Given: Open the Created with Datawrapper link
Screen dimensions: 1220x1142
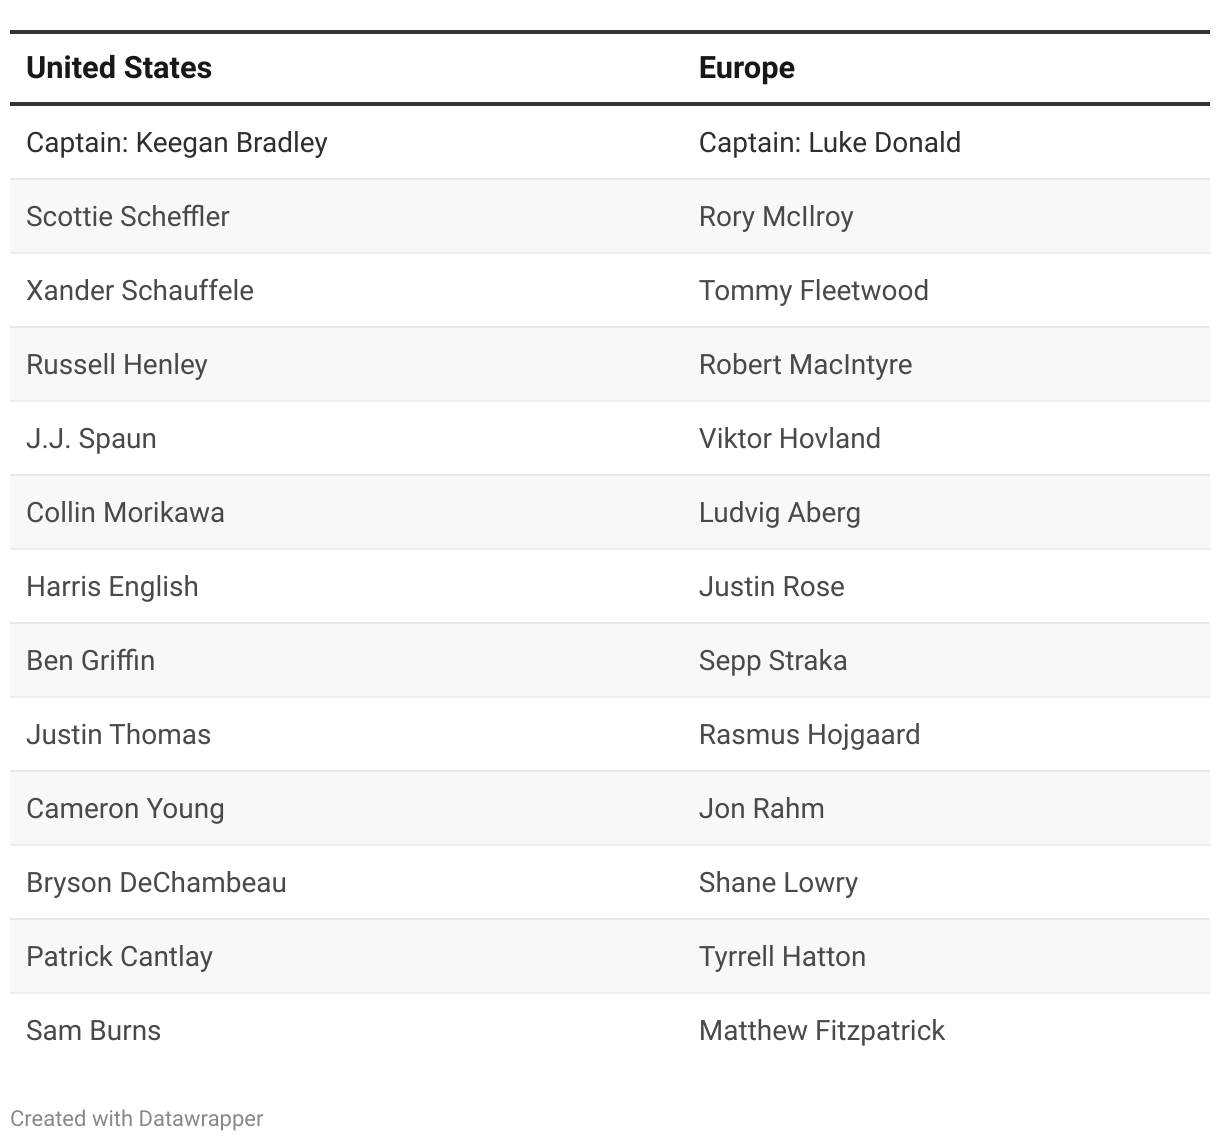Looking at the screenshot, I should [137, 1119].
